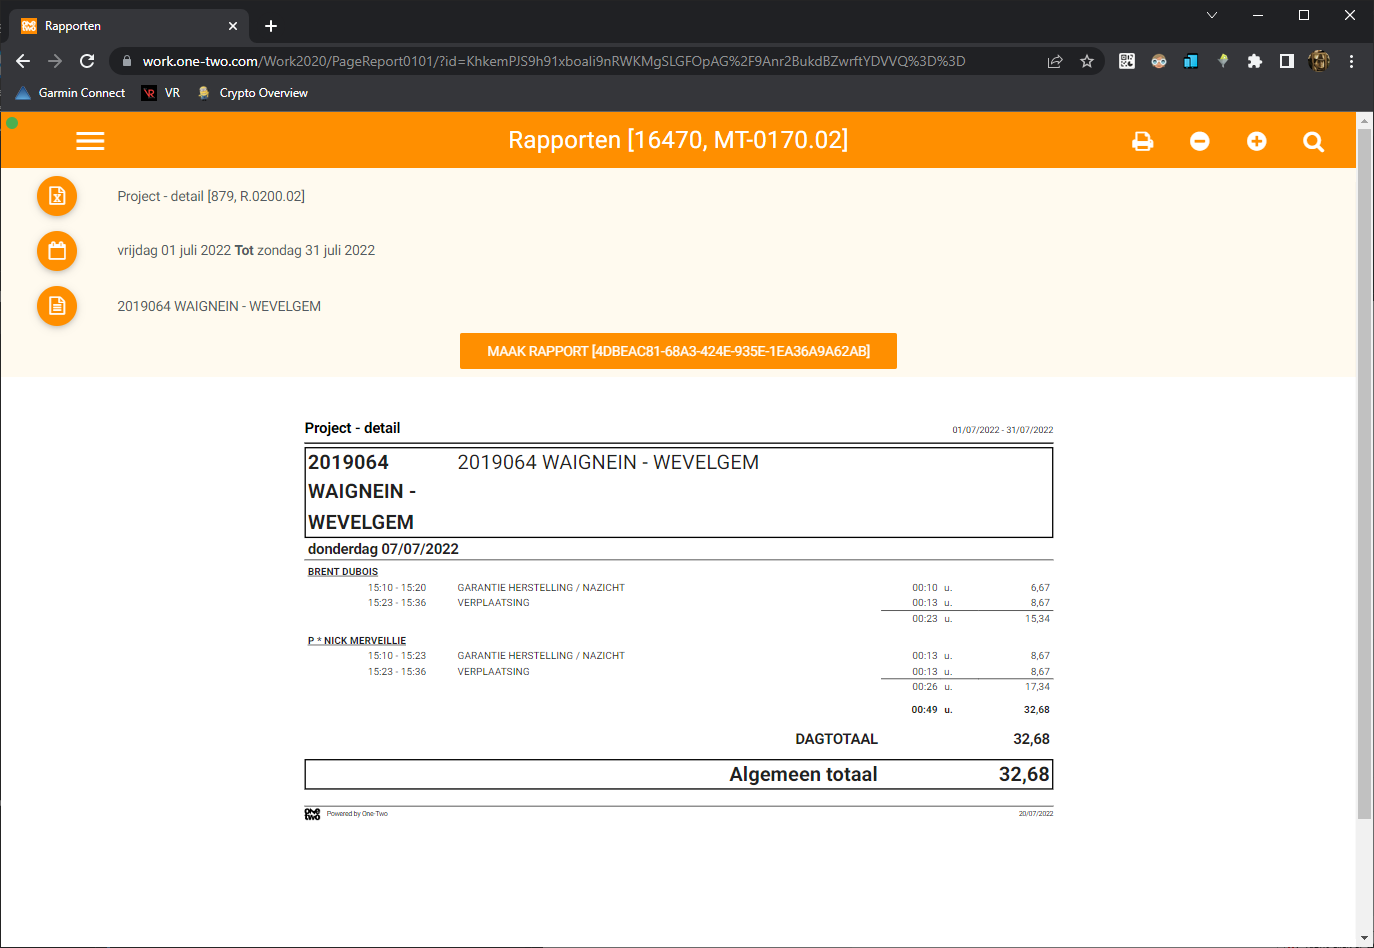Open search with magnifier icon

pos(1313,142)
